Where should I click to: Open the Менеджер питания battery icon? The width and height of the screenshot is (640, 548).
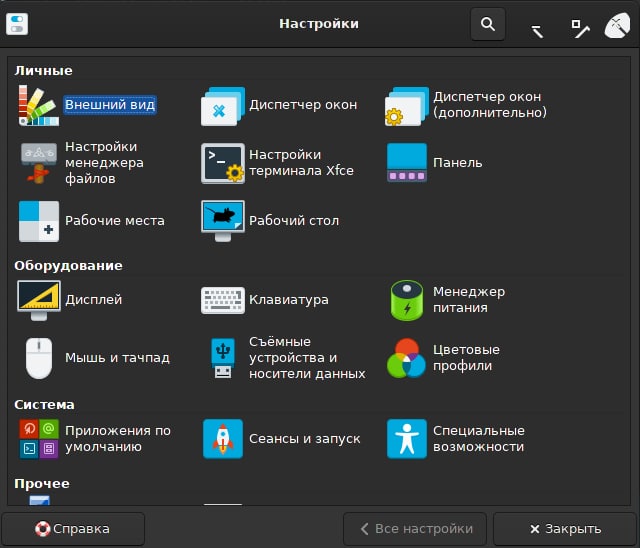coord(407,300)
